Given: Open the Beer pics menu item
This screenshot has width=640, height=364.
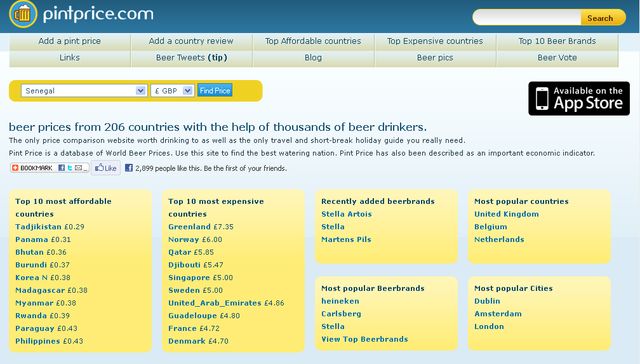Looking at the screenshot, I should (435, 58).
